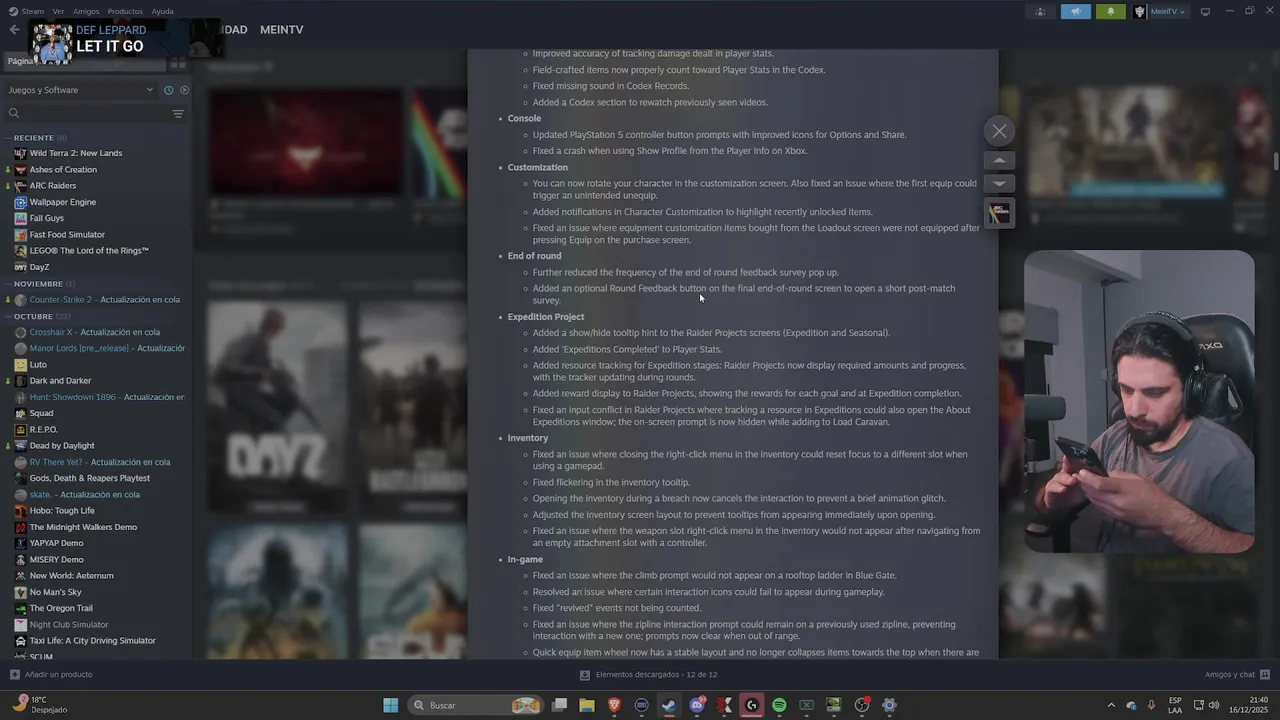
Task: Select Crosshair X entry
Action: point(94,332)
